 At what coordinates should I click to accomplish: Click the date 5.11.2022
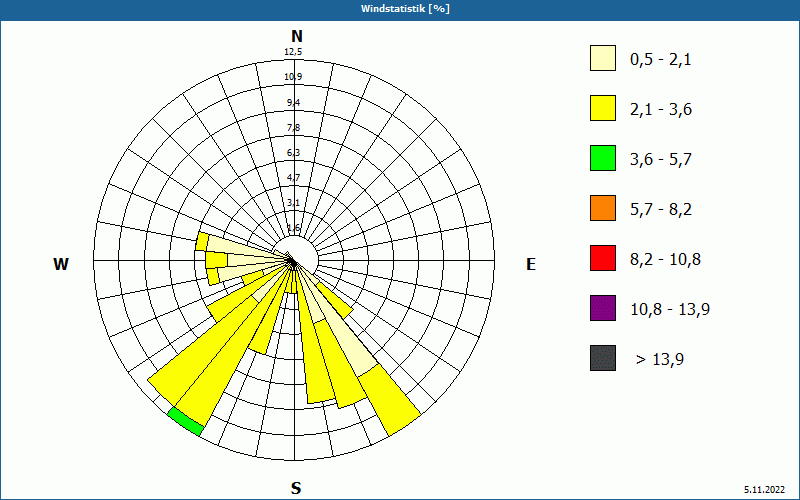[x=764, y=490]
